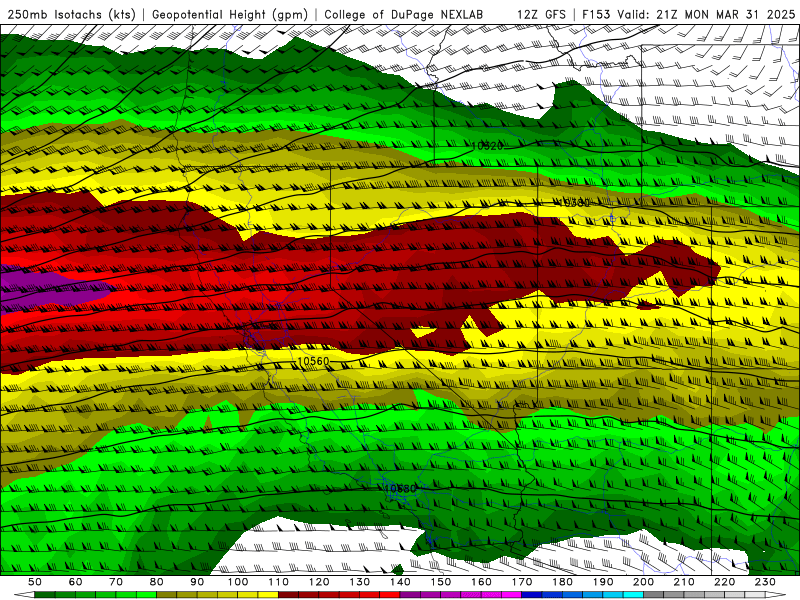Click the "College of DuPage NEXLAB" text
The width and height of the screenshot is (800, 600).
pyautogui.click(x=404, y=14)
